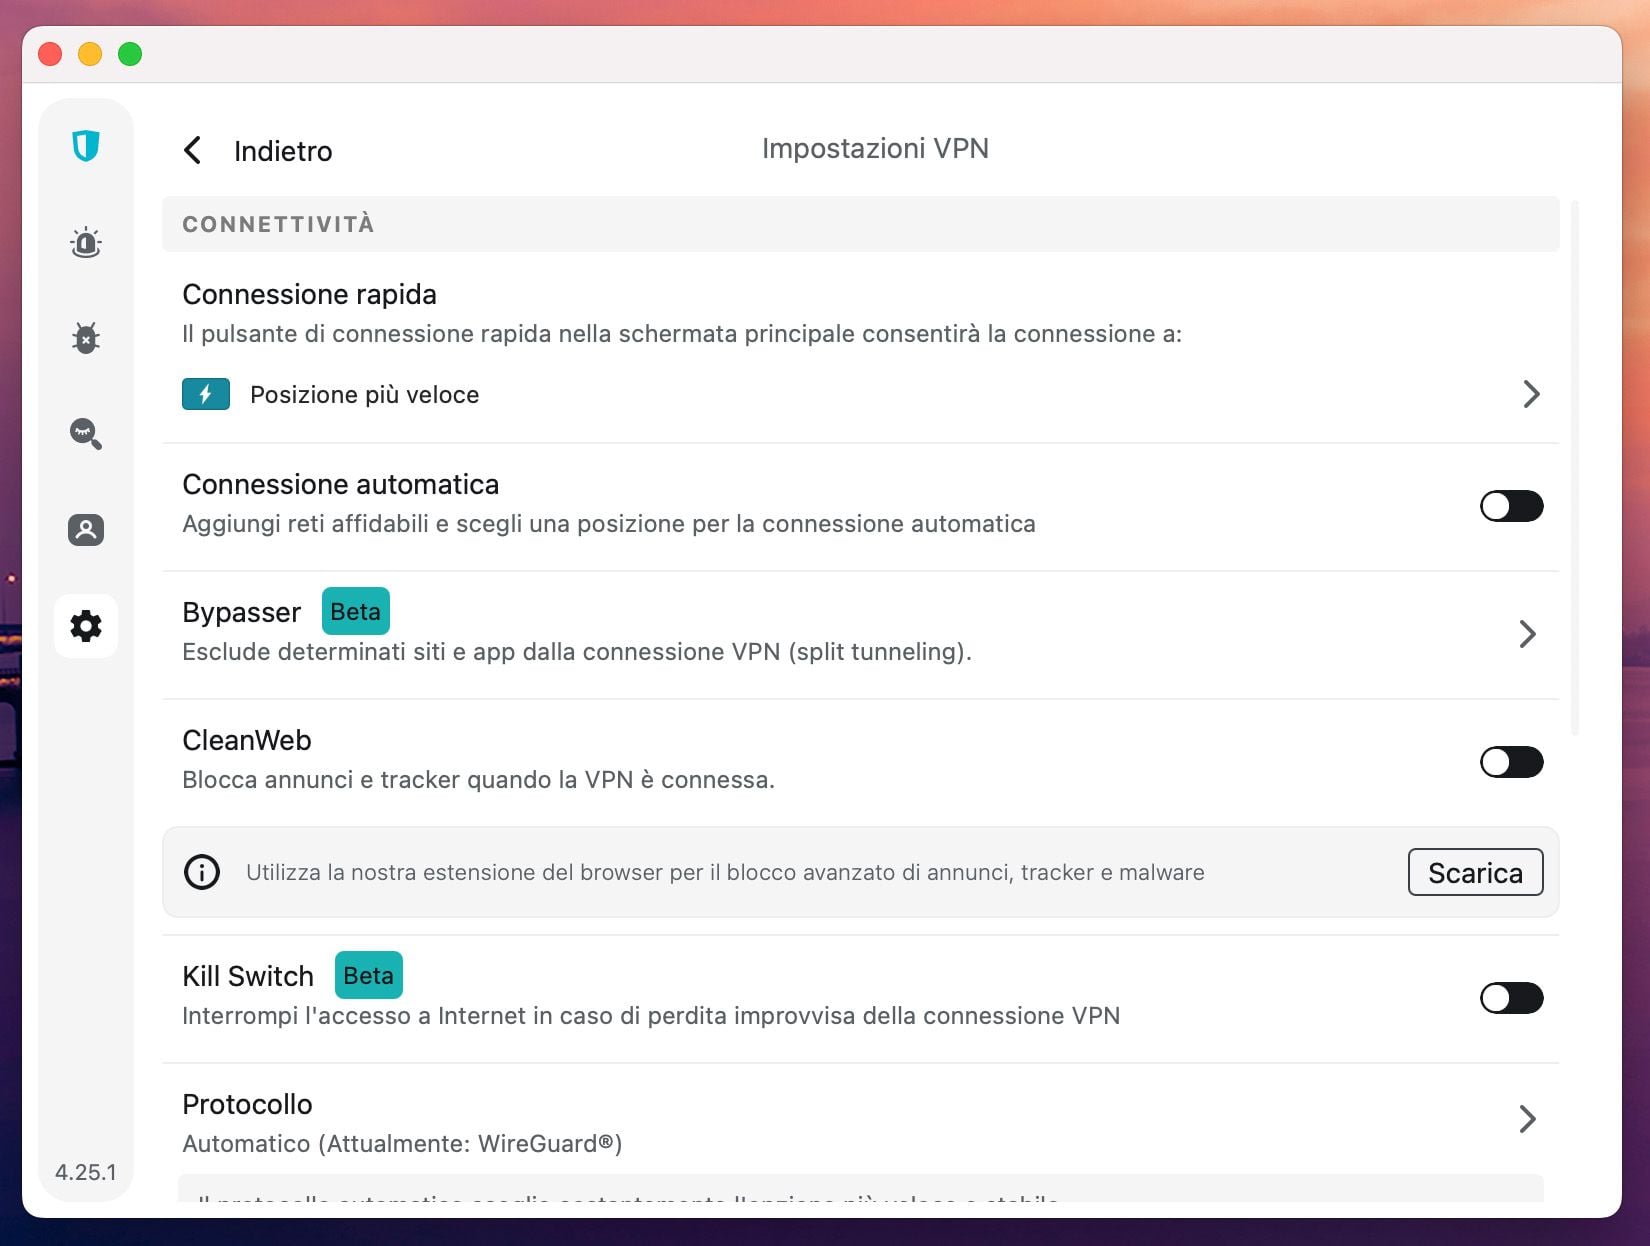Click the version number 4.25.1
1650x1246 pixels.
86,1172
